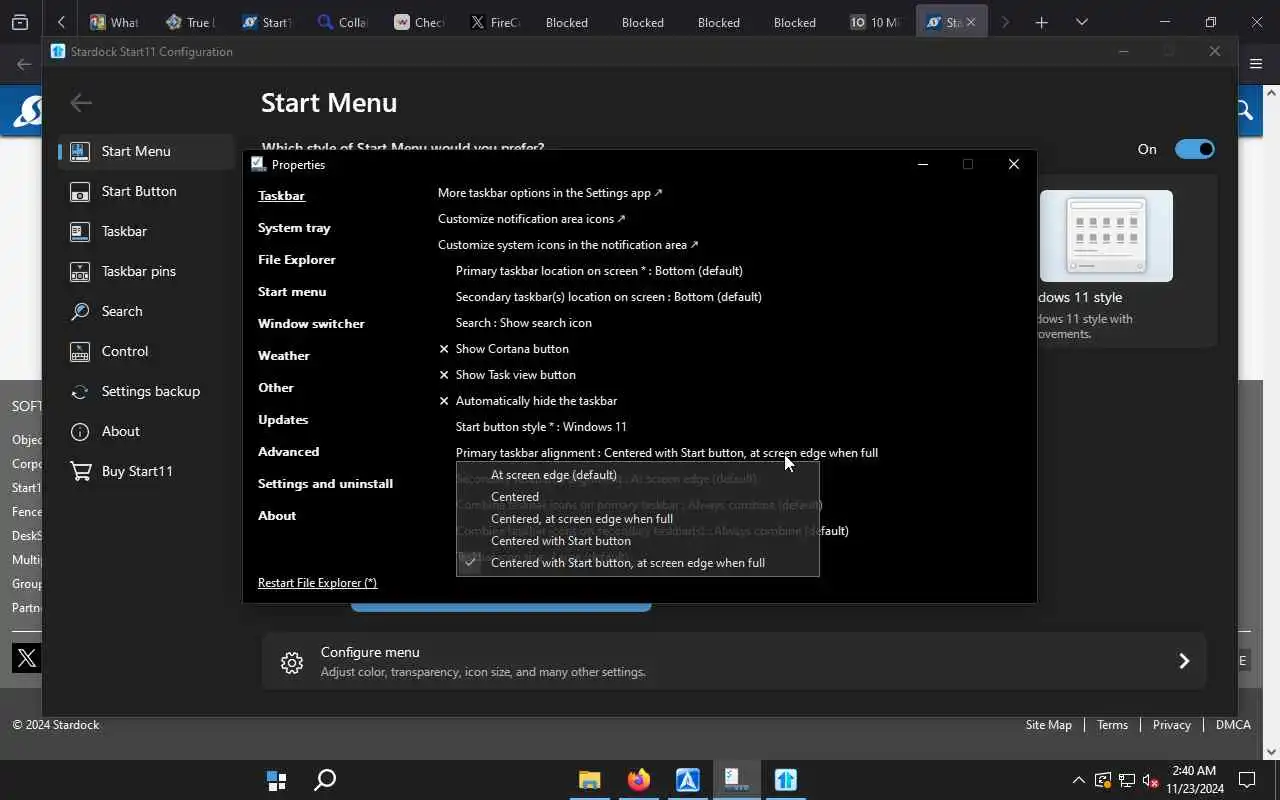Click the Configure menu gear icon
The width and height of the screenshot is (1280, 800).
point(291,662)
